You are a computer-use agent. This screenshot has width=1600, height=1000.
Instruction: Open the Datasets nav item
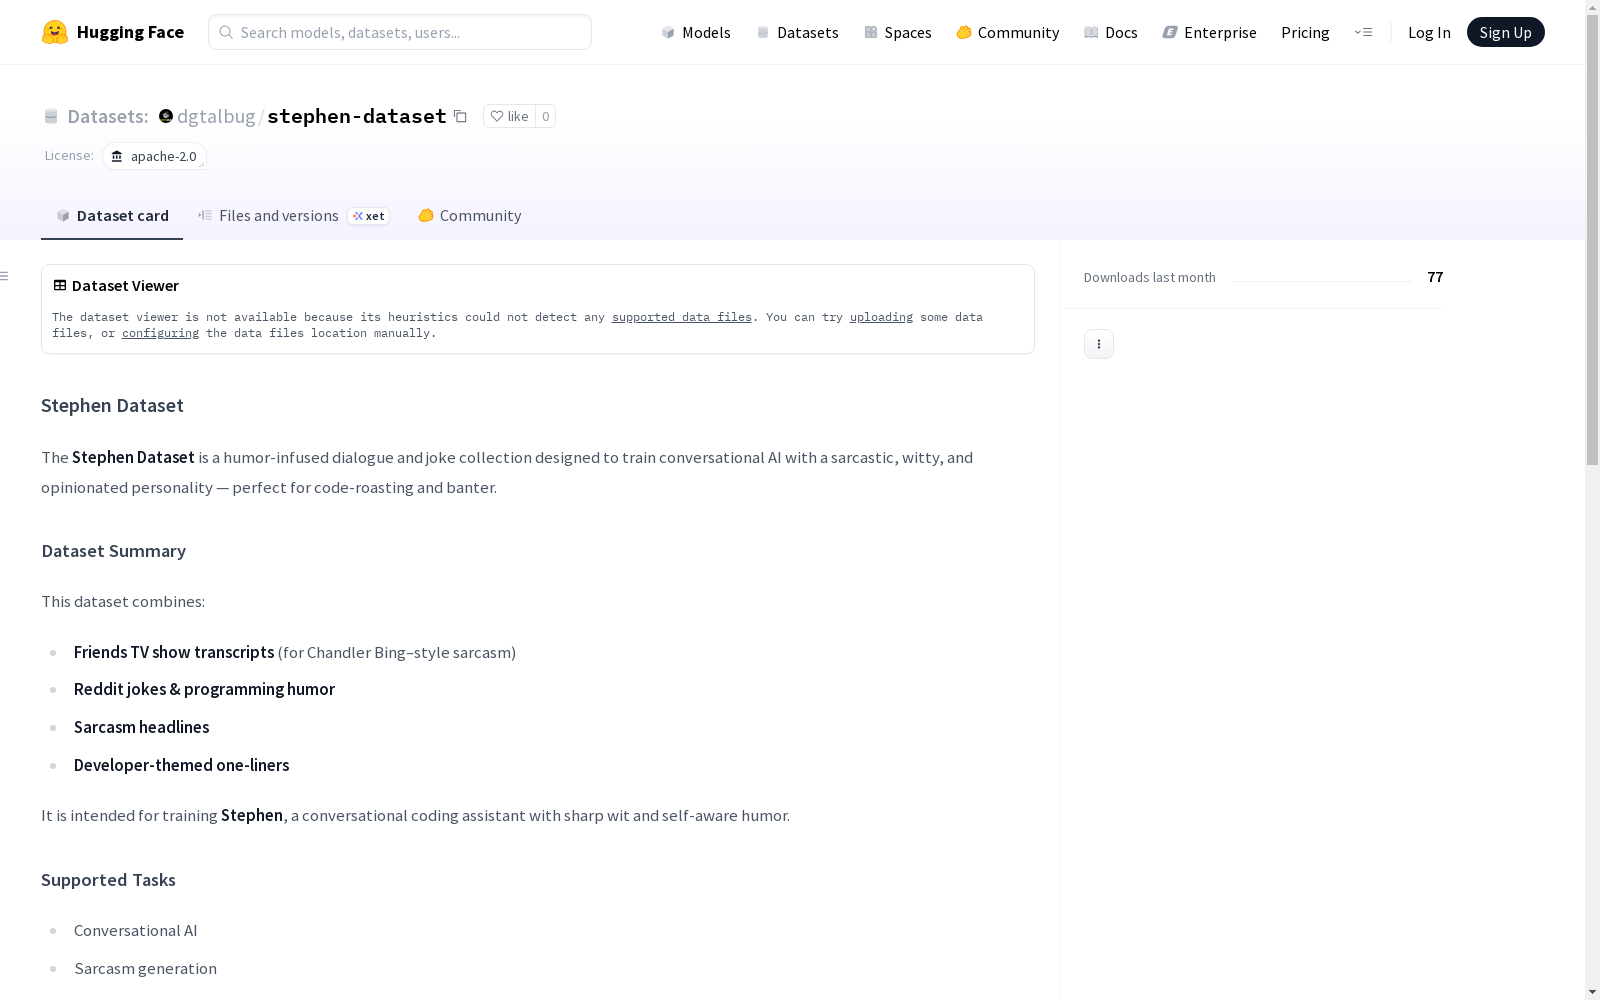[x=797, y=32]
